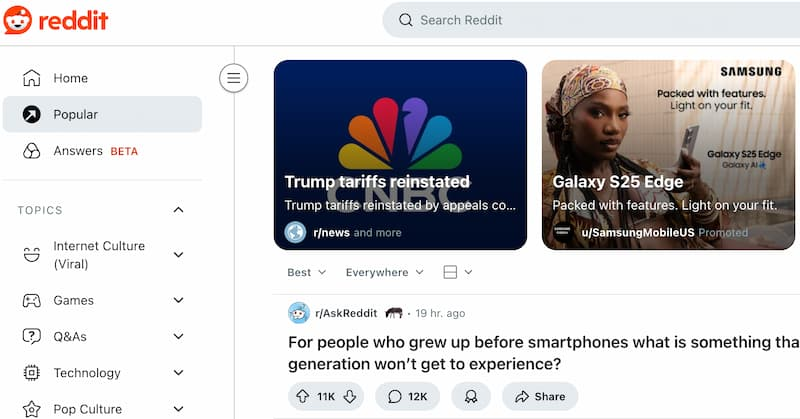Upvote the AskReddit post
This screenshot has height=419, width=800.
tap(302, 397)
